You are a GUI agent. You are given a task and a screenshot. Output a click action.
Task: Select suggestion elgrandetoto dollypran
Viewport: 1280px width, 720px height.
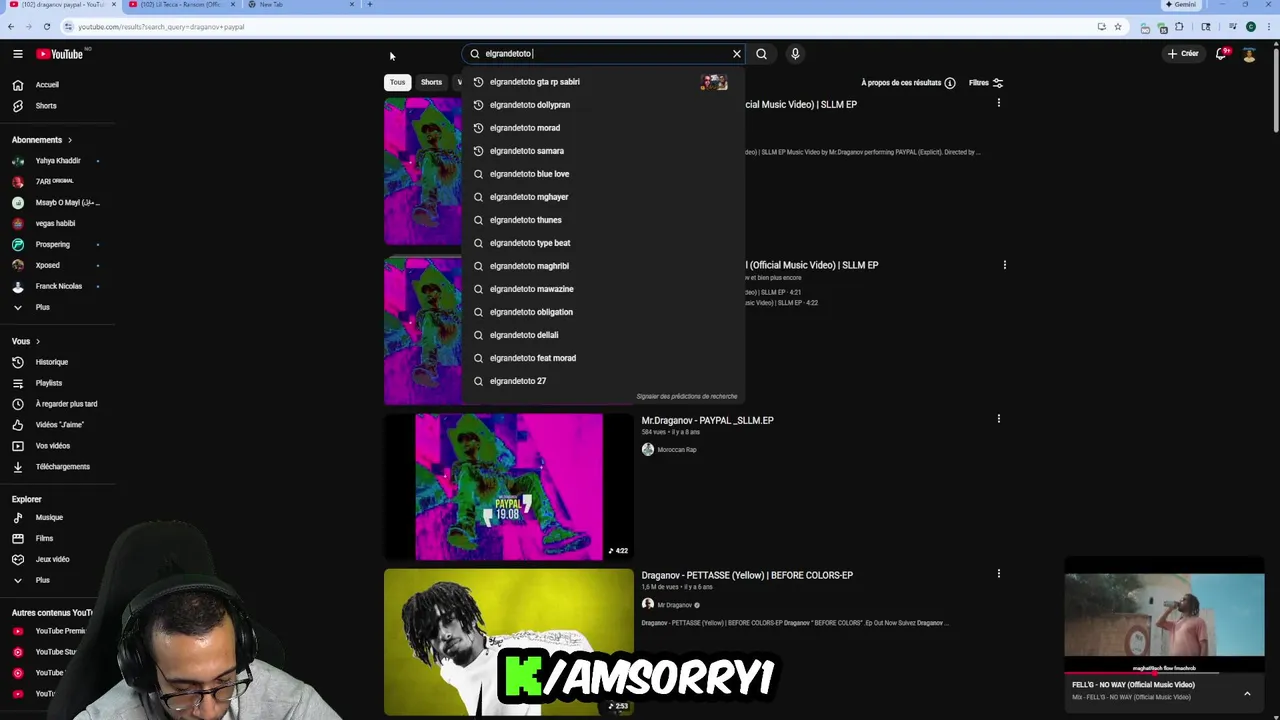603,105
